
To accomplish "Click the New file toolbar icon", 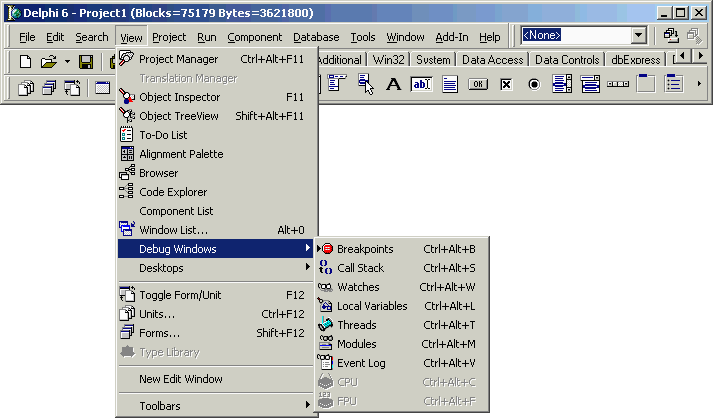I will click(x=25, y=61).
